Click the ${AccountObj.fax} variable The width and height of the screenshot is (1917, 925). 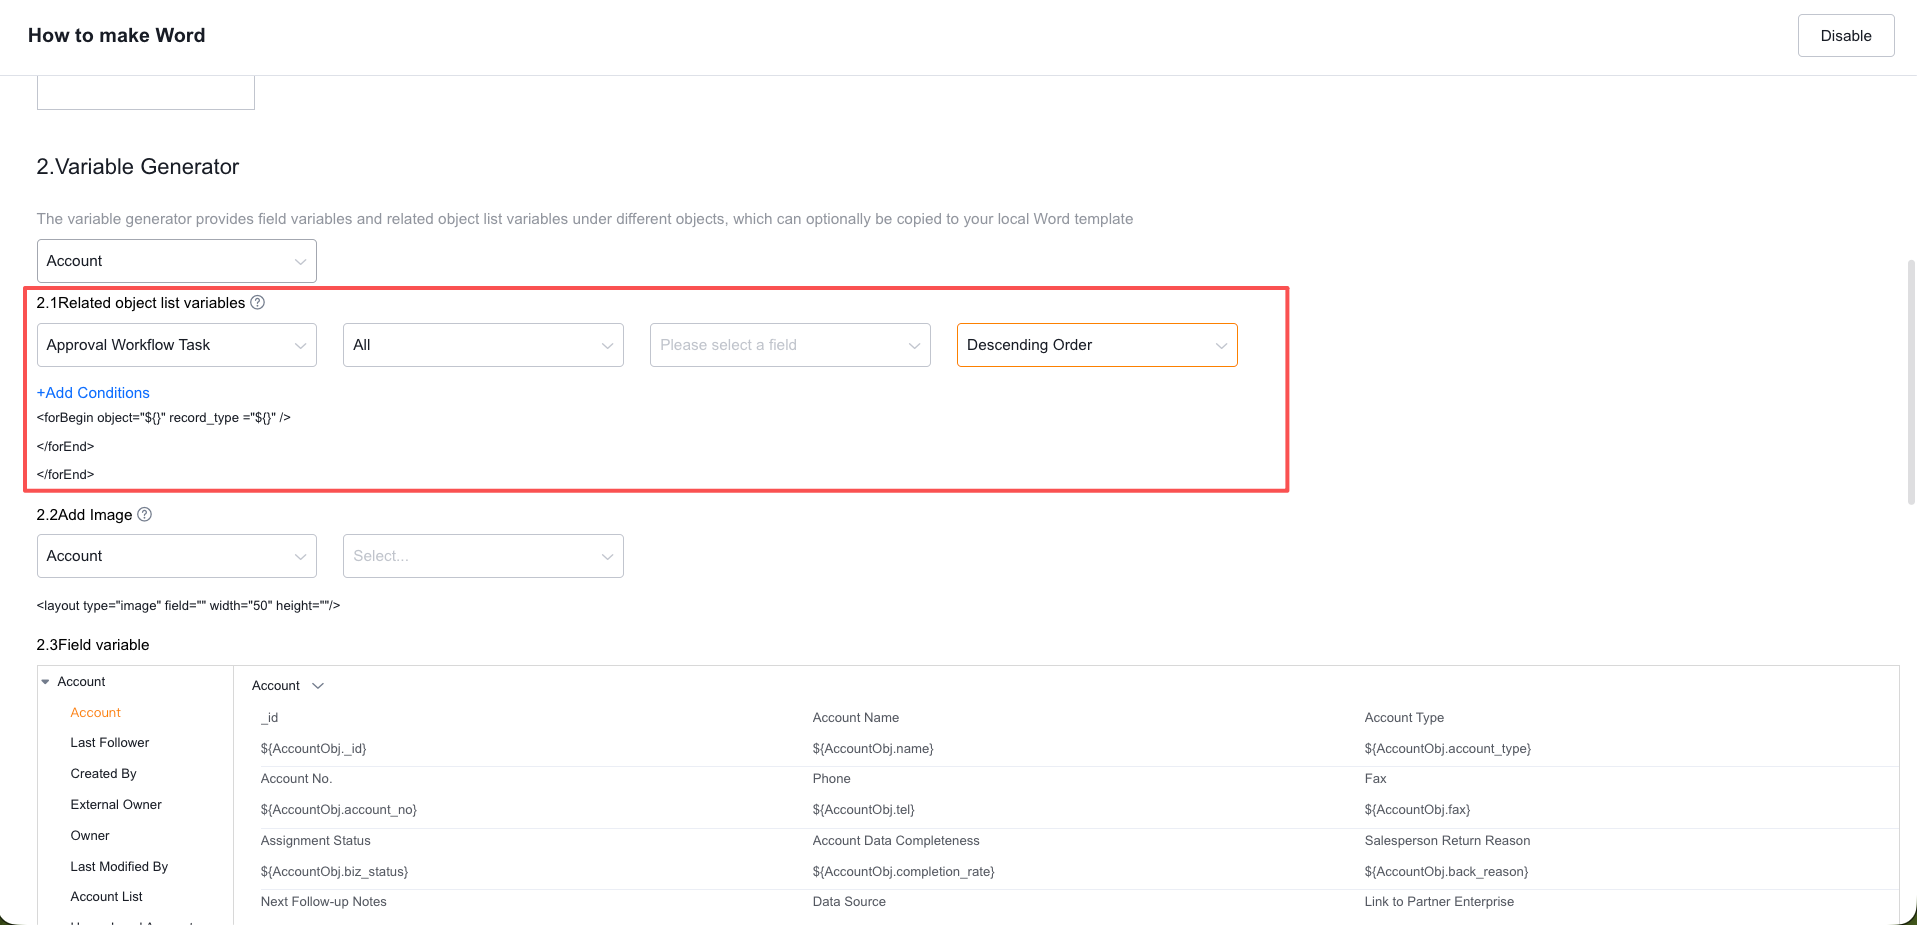pos(1417,810)
